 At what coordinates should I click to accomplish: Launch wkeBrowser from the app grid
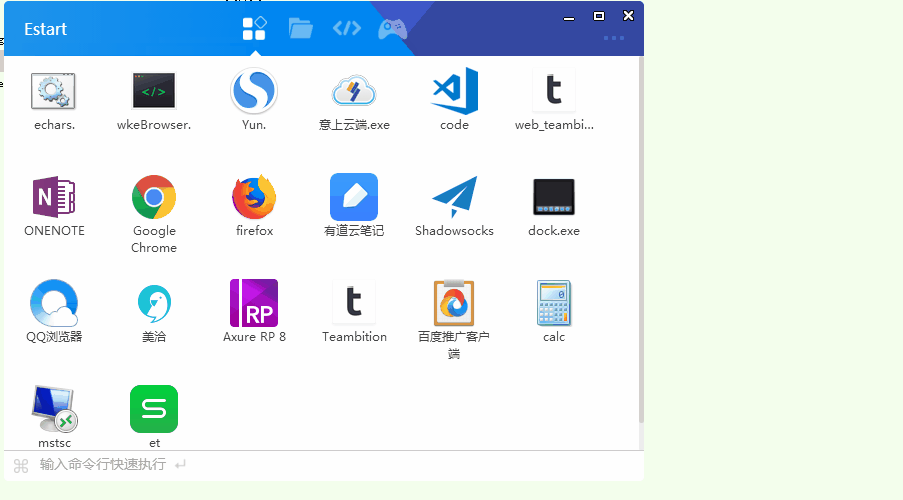coord(154,91)
